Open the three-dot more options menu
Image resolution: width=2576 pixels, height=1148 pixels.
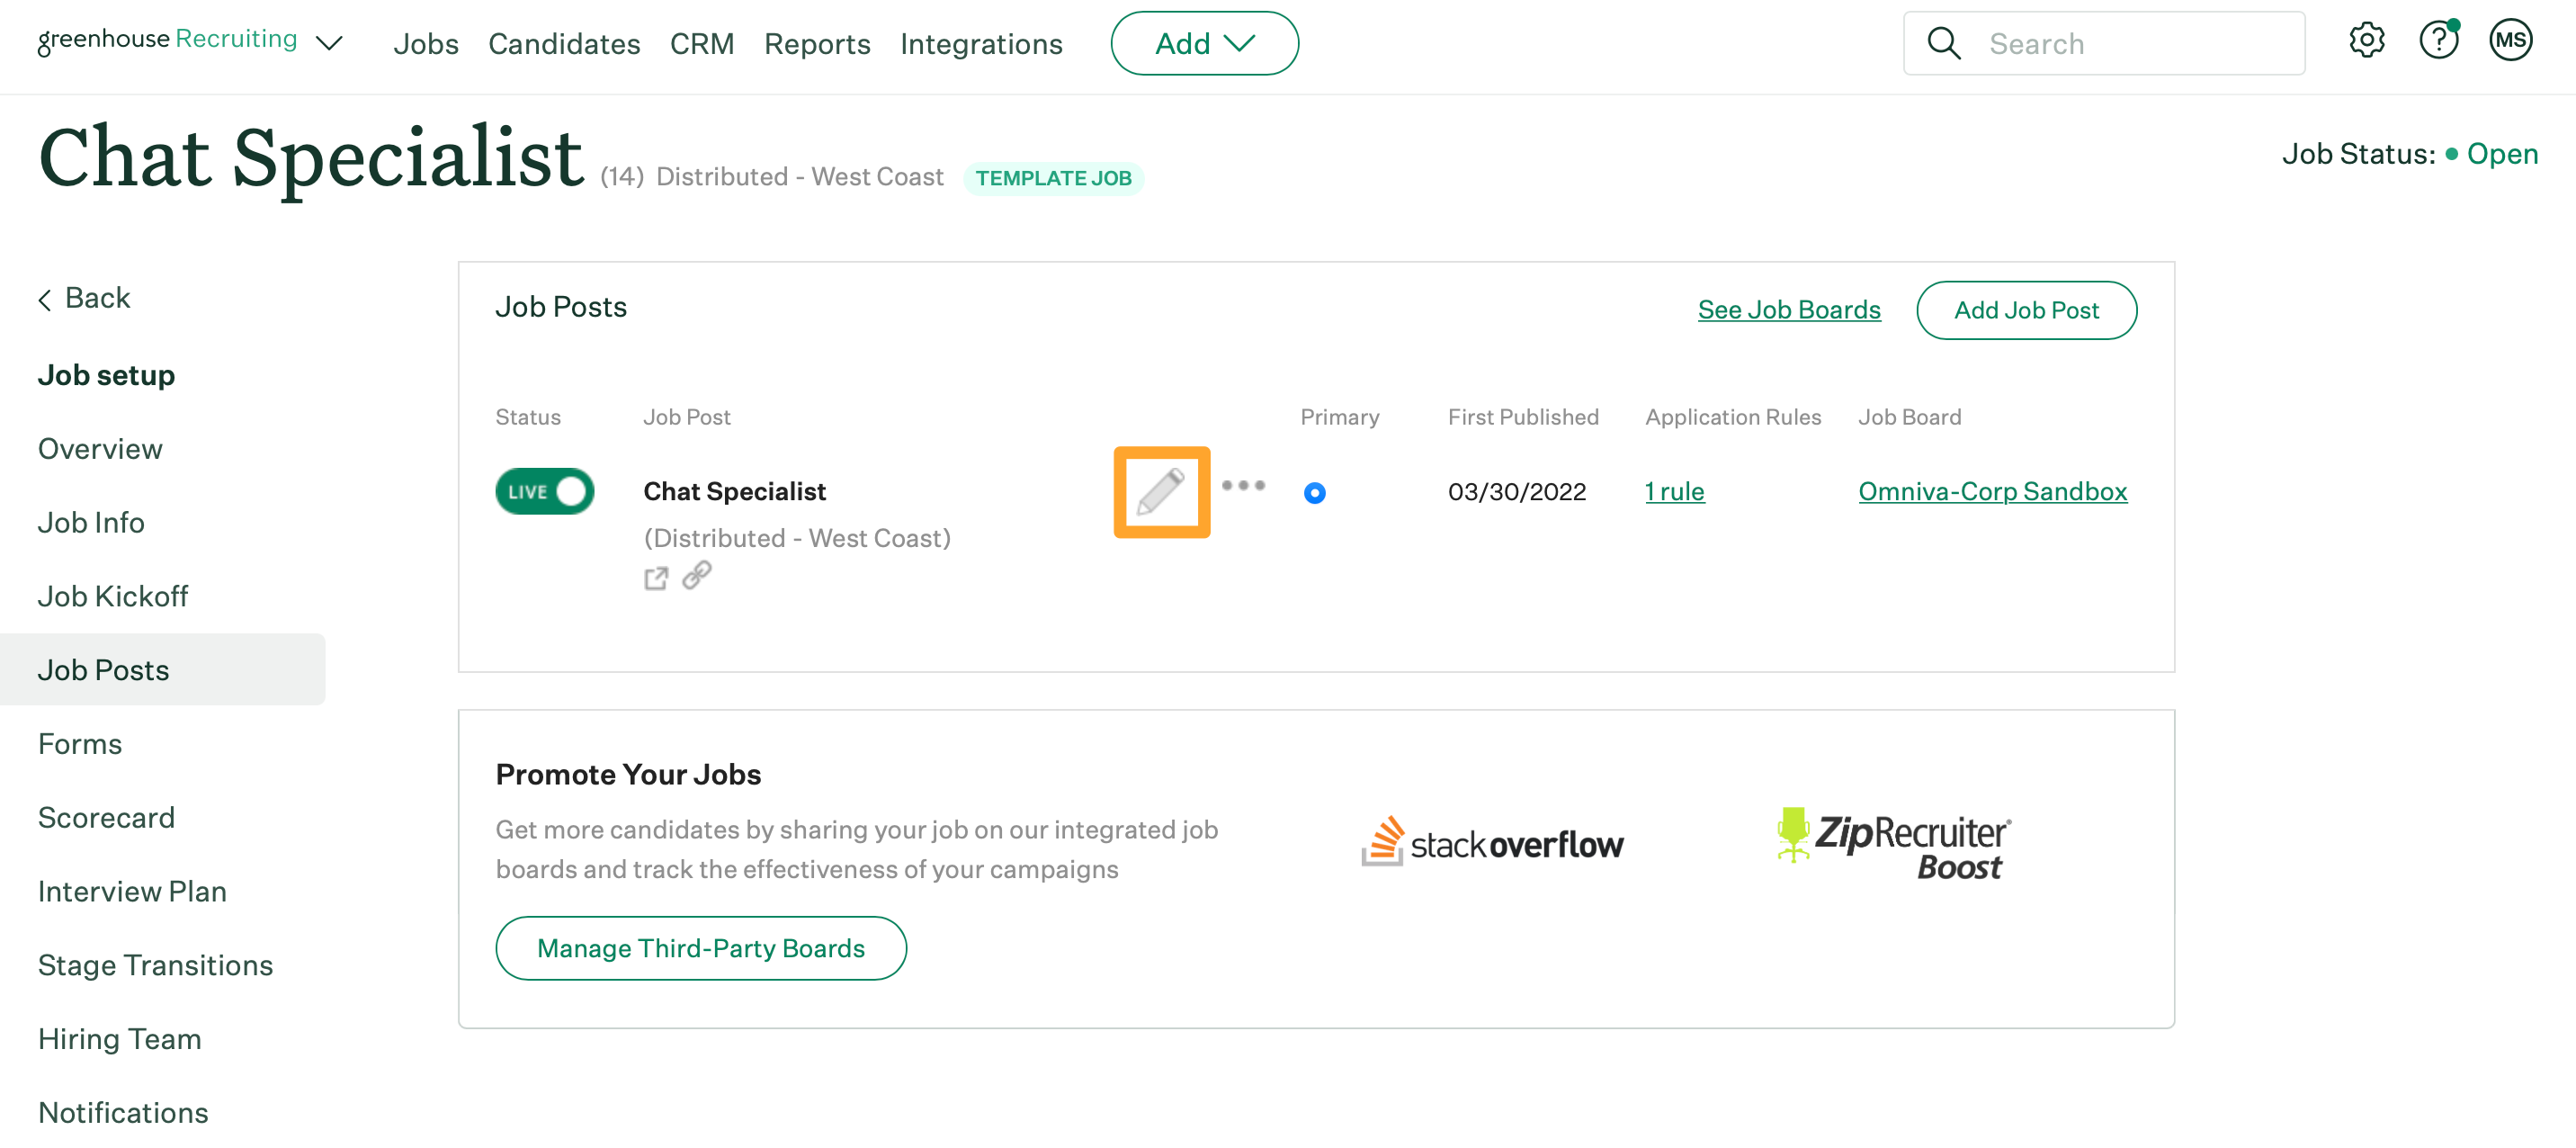point(1243,486)
